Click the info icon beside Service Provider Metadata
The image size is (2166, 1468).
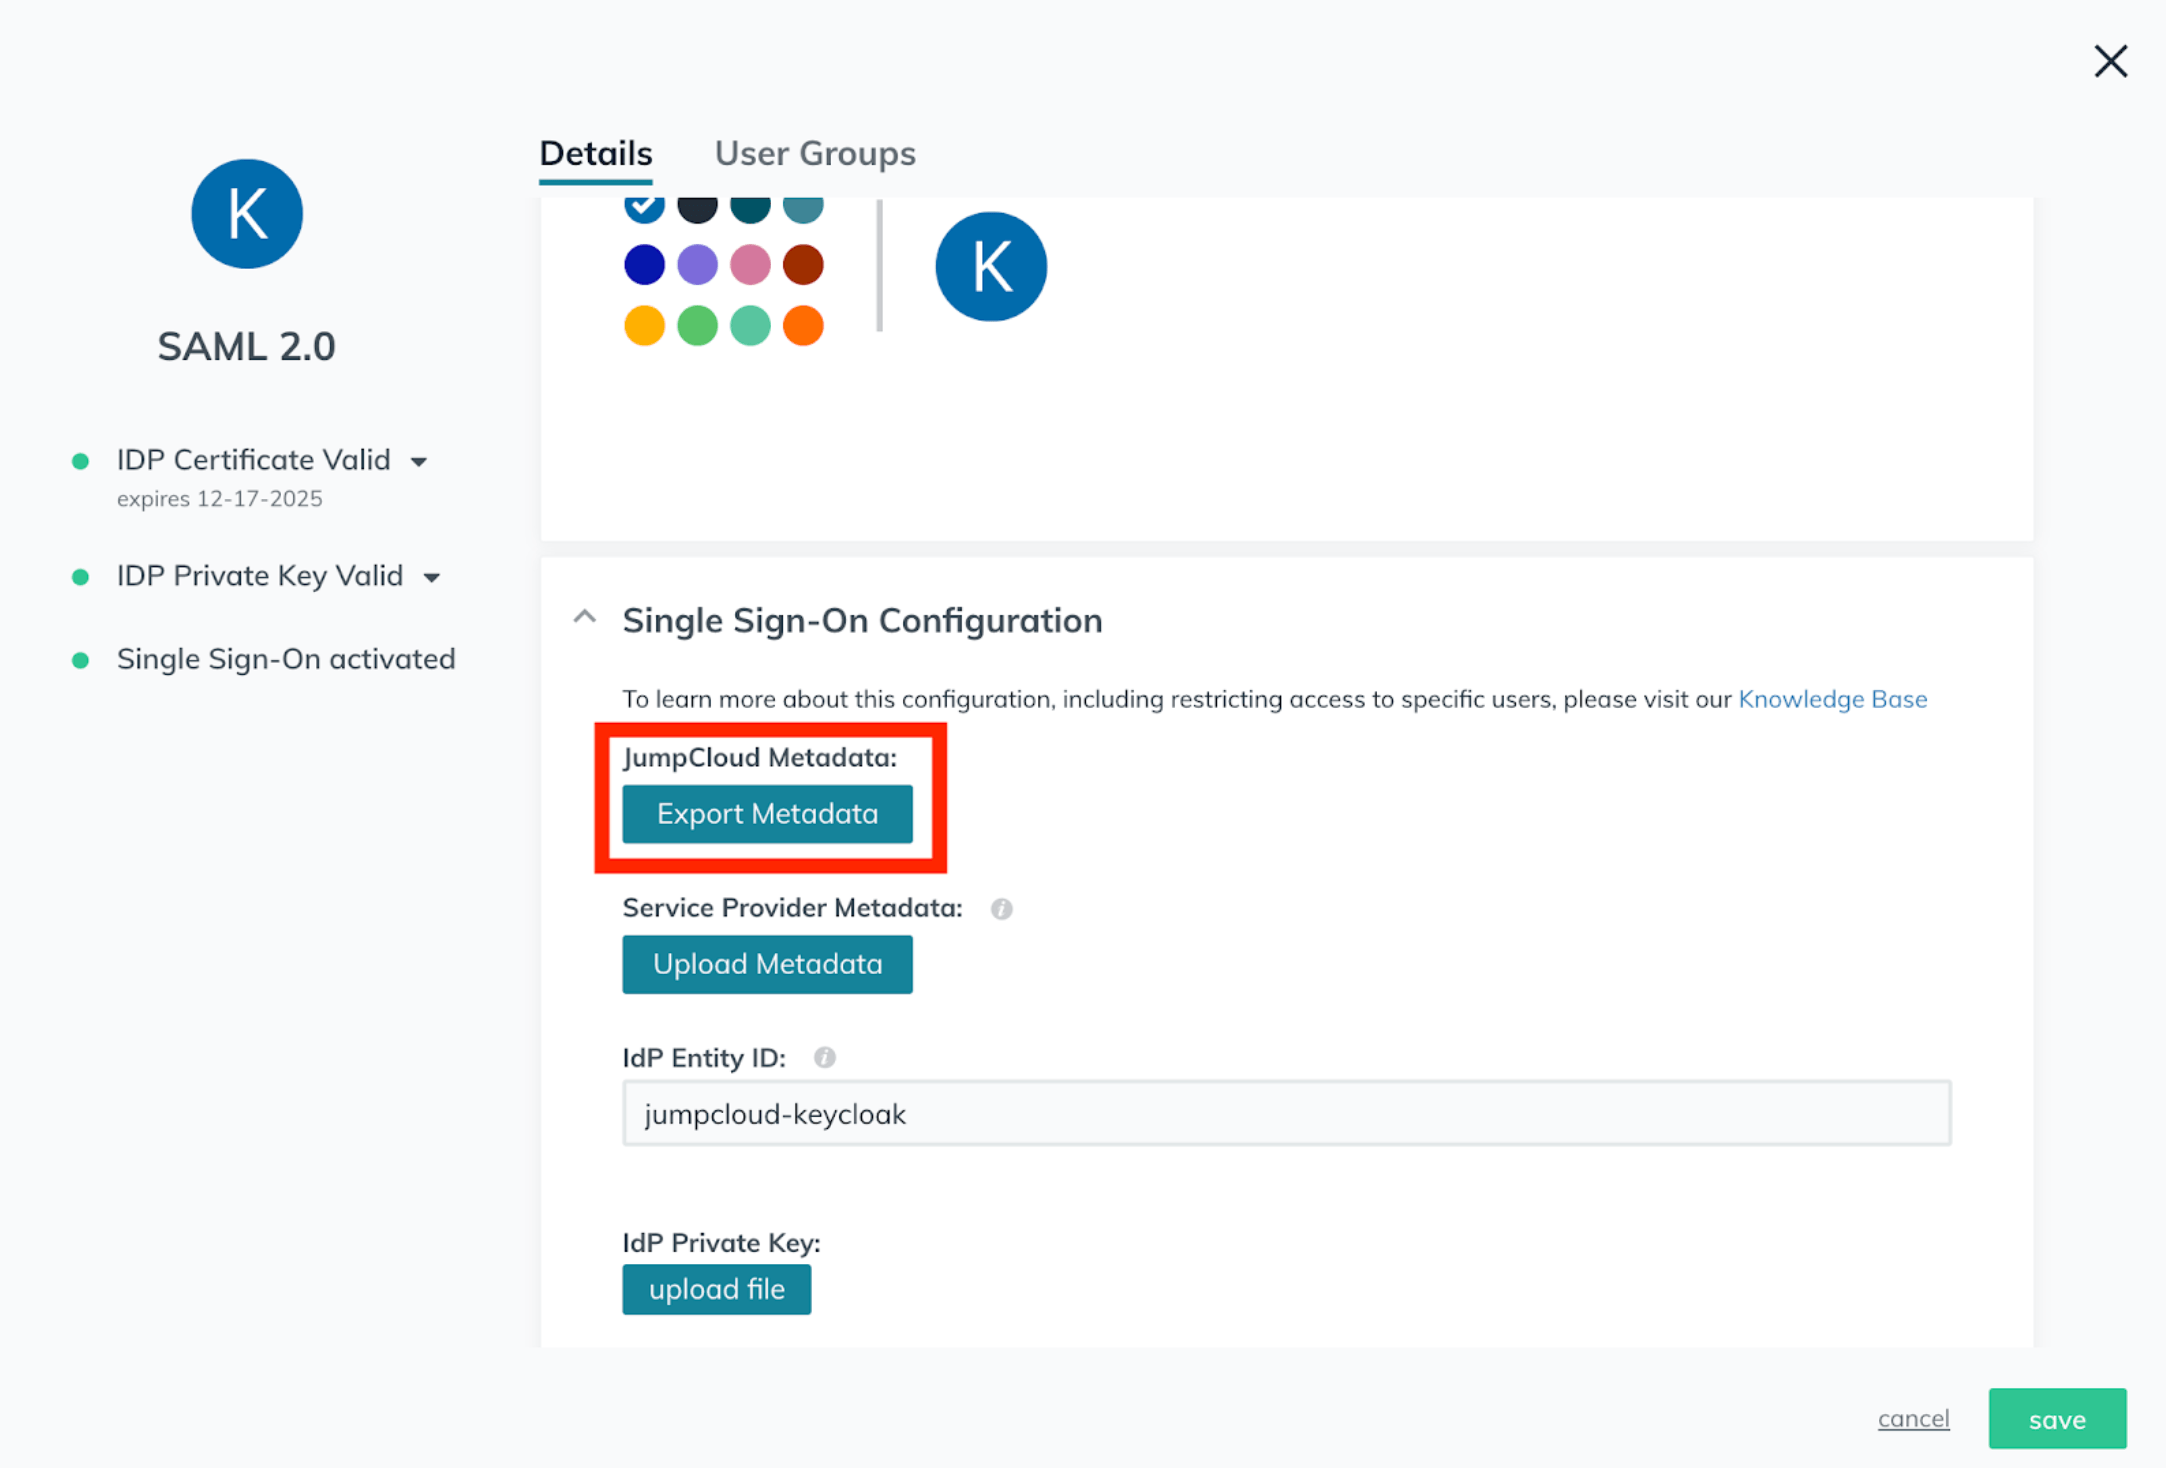(1001, 908)
